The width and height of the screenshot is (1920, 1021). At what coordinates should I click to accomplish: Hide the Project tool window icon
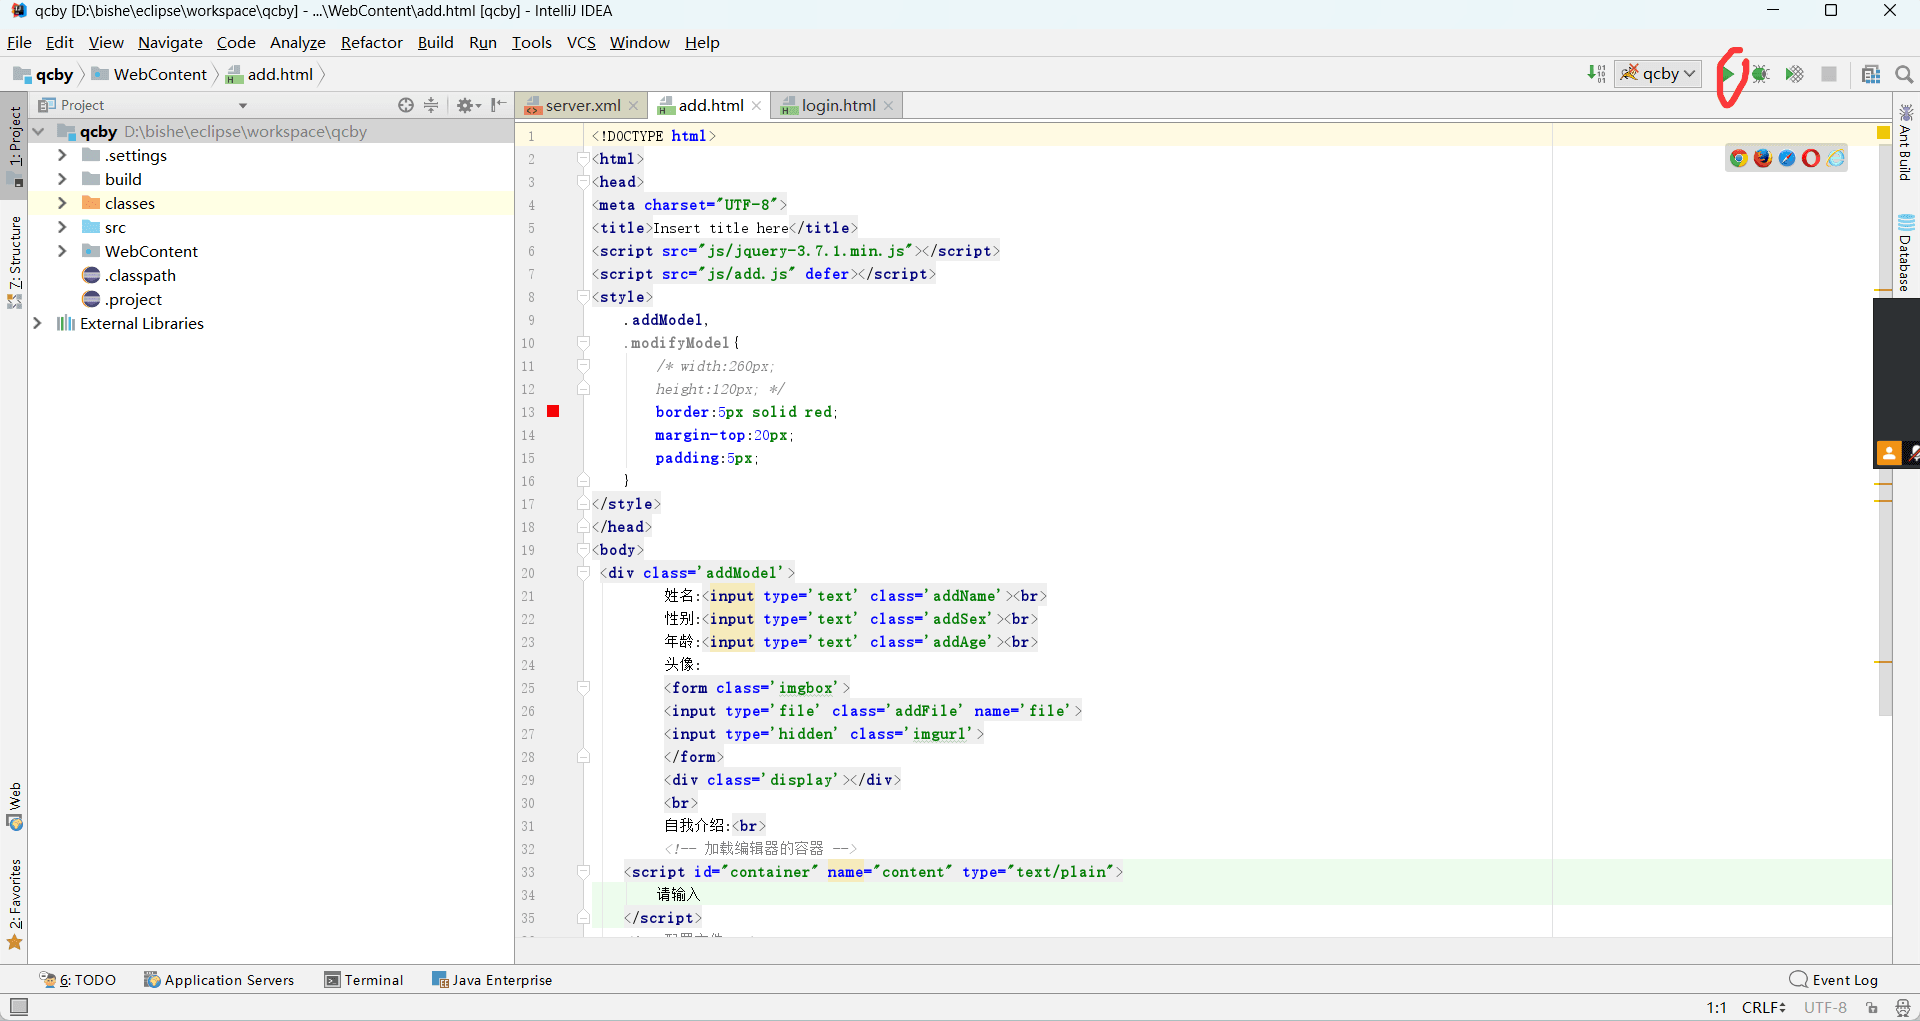(x=498, y=105)
